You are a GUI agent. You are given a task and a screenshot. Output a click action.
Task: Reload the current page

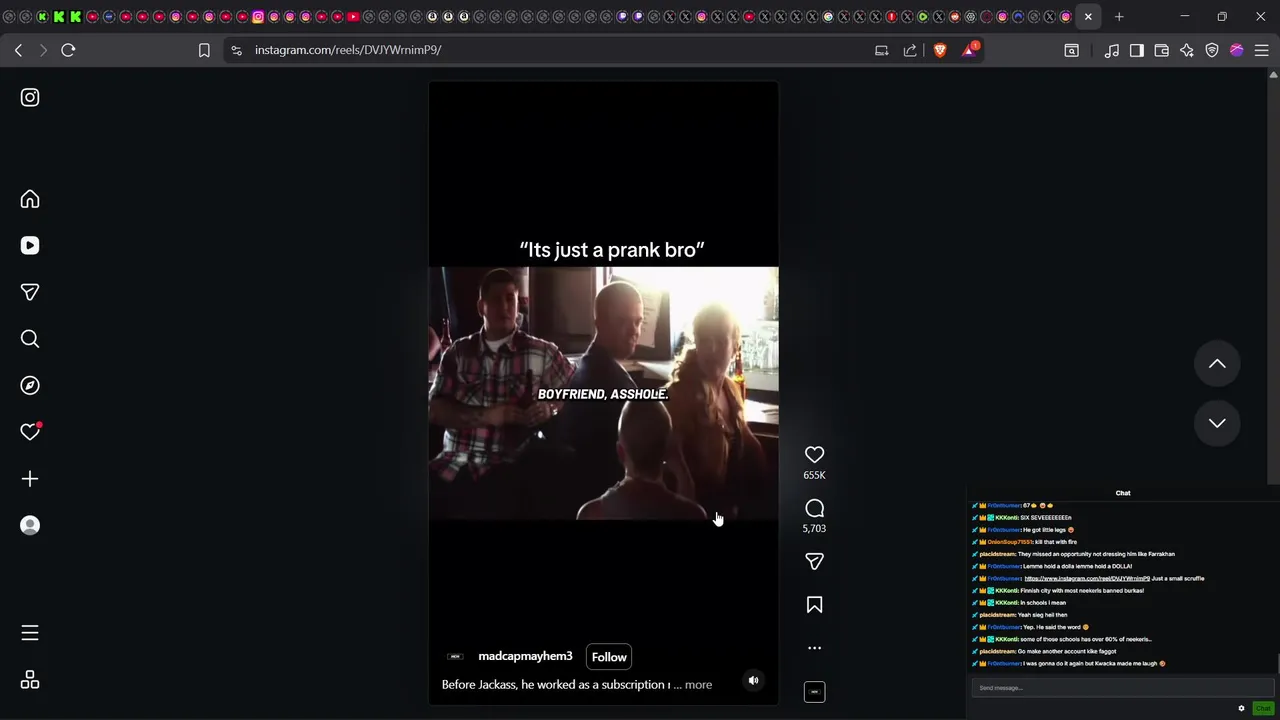click(x=68, y=50)
